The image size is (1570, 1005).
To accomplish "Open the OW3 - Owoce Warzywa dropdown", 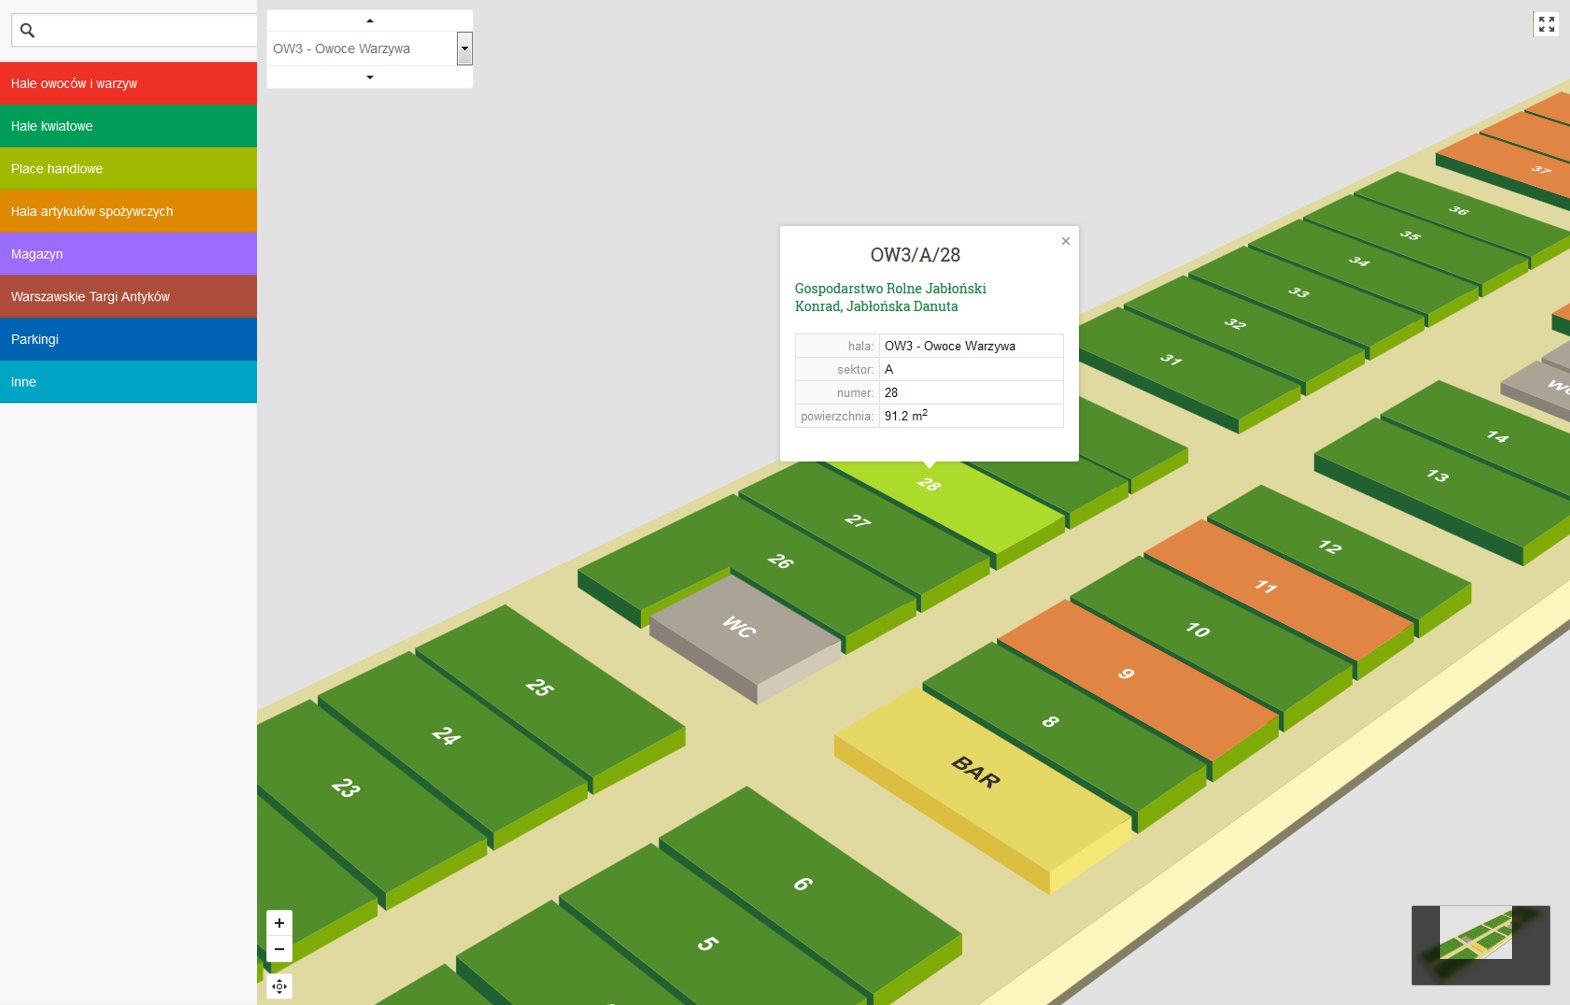I will [x=464, y=48].
